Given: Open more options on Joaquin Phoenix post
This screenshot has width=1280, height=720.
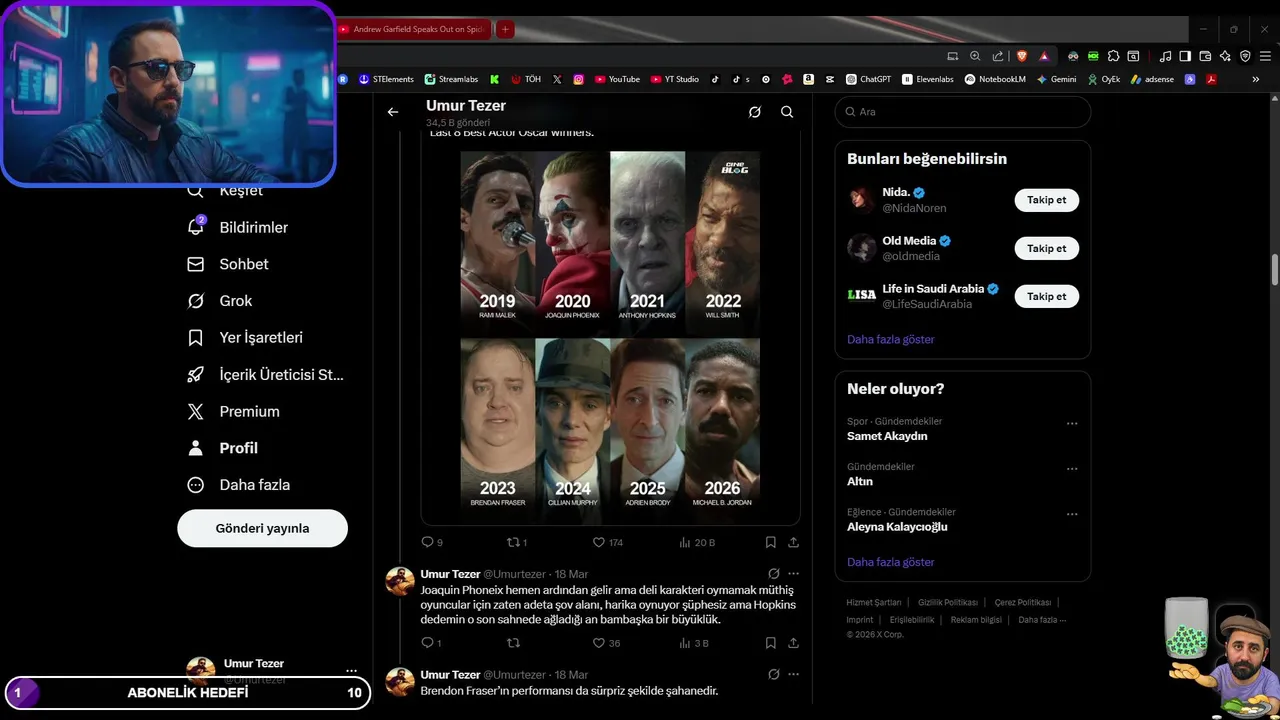Looking at the screenshot, I should click(793, 574).
